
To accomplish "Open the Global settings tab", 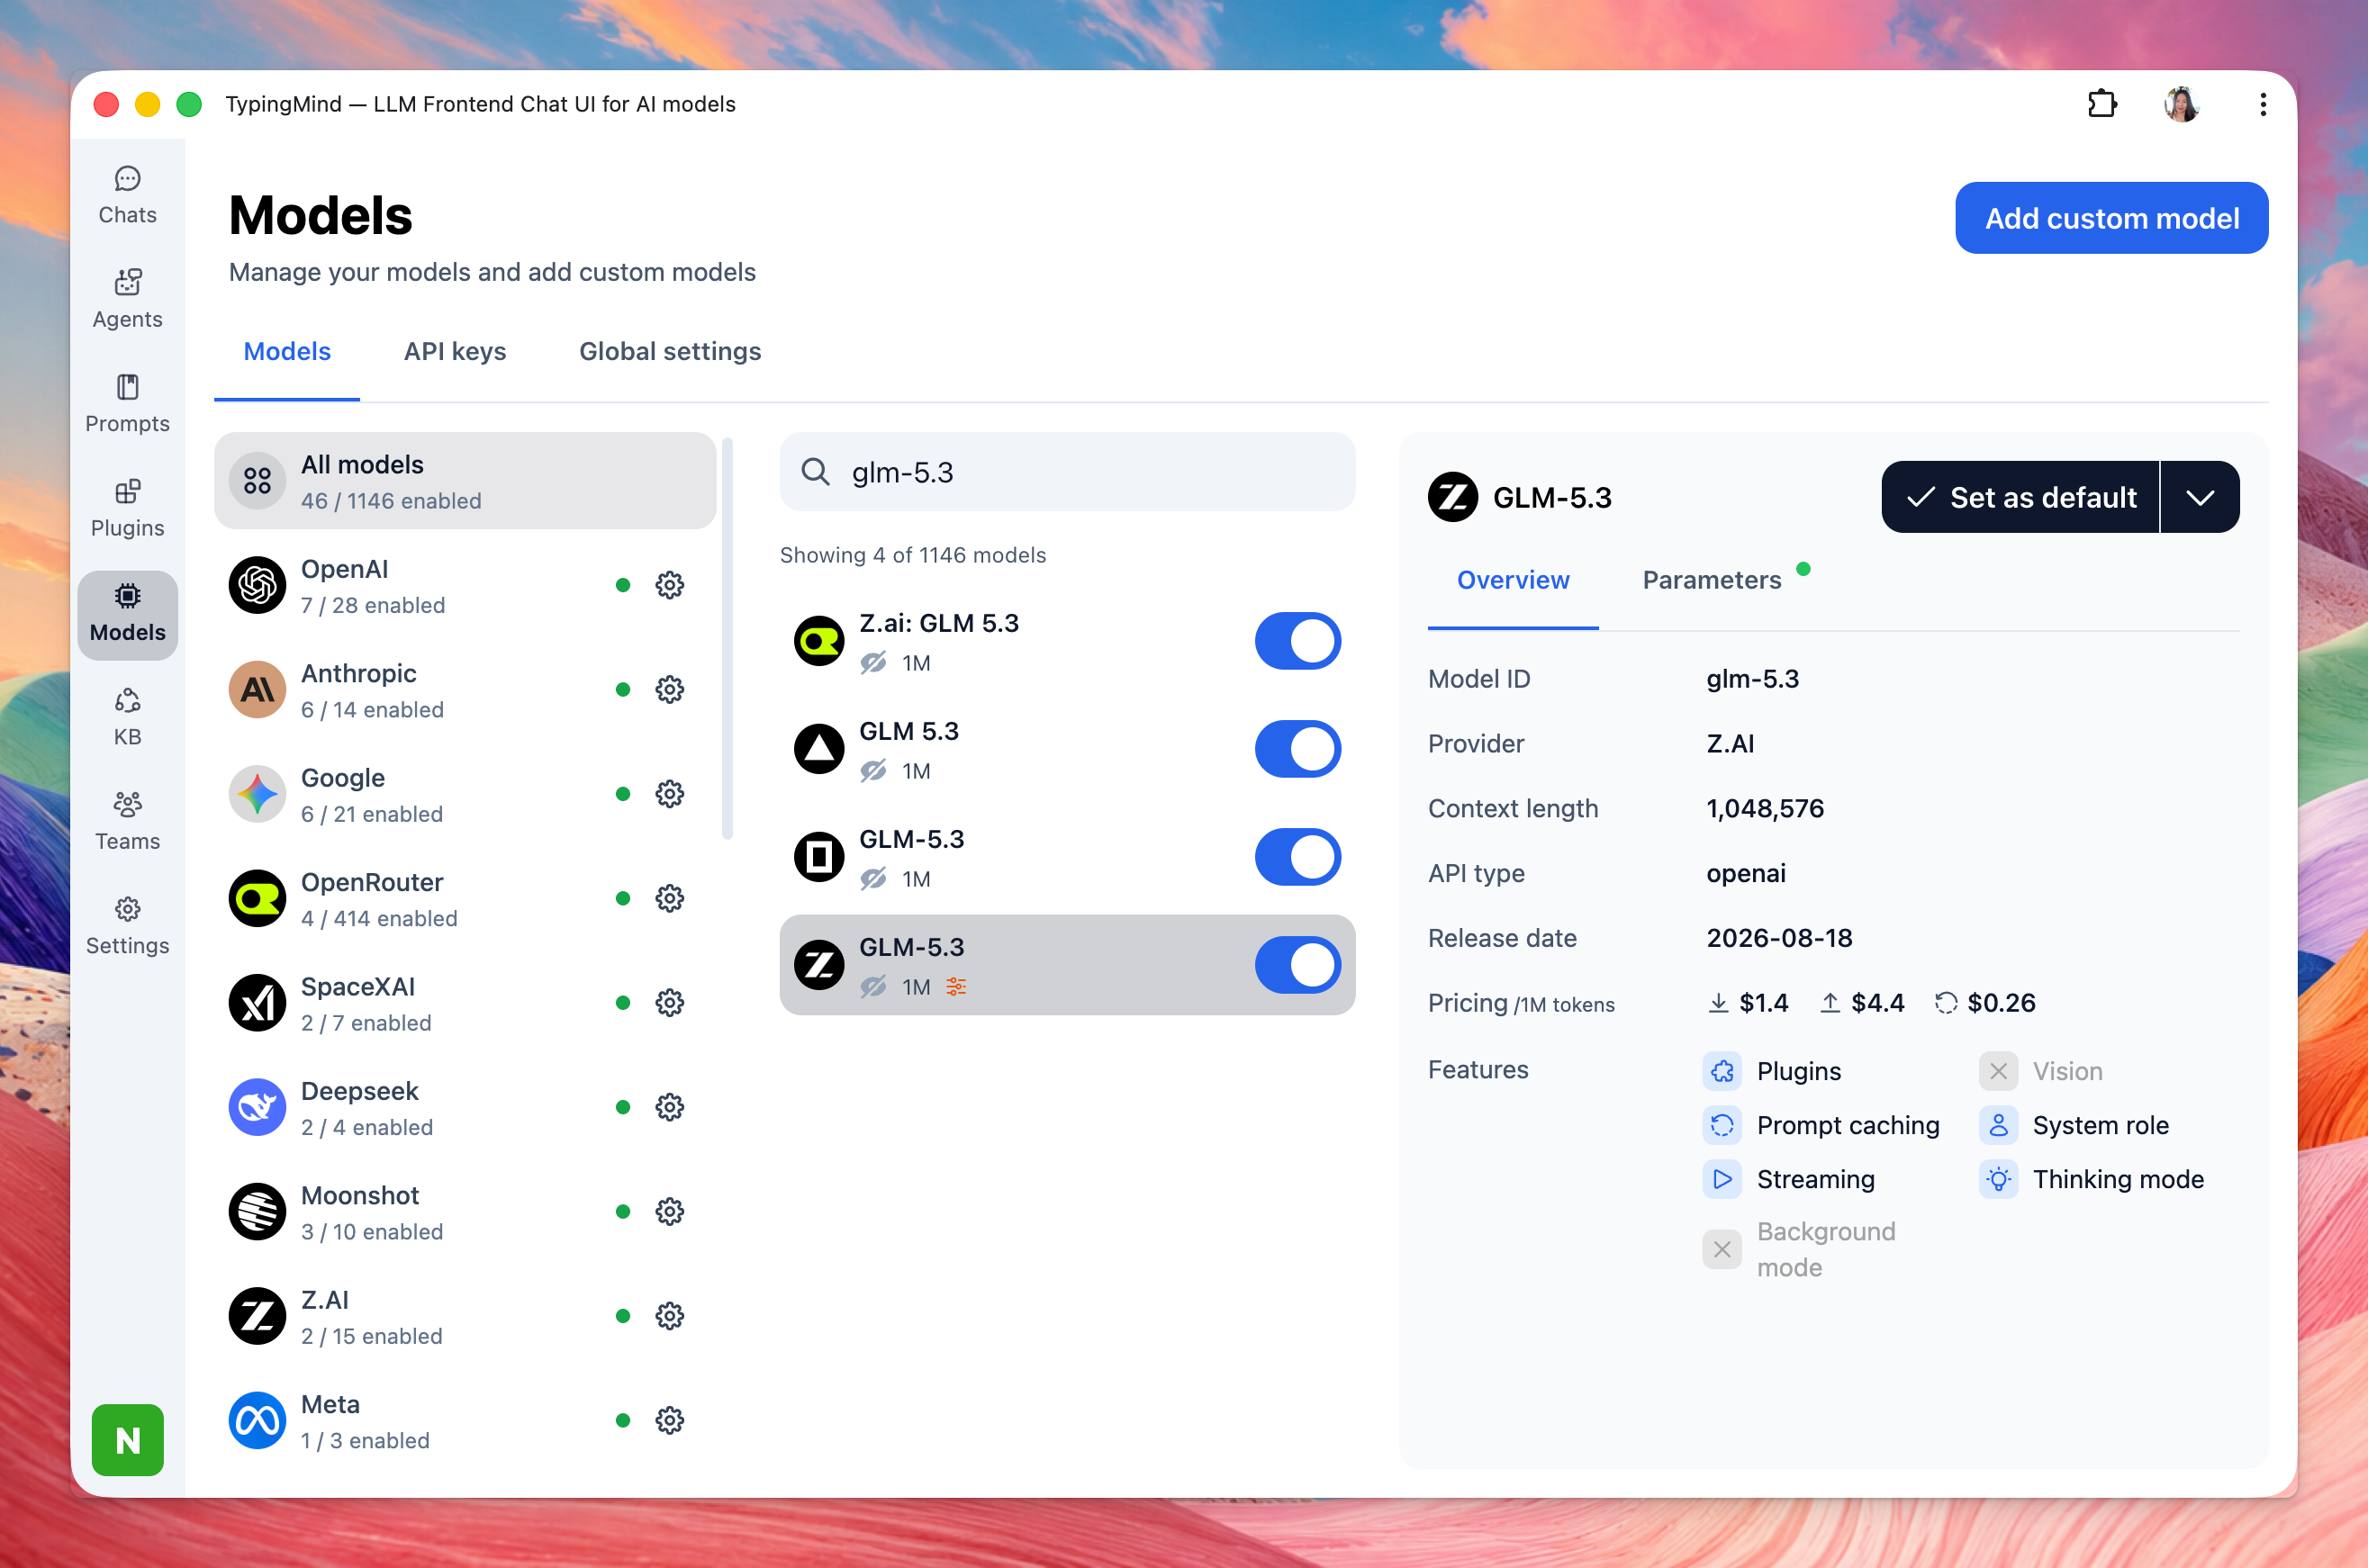I will 670,351.
